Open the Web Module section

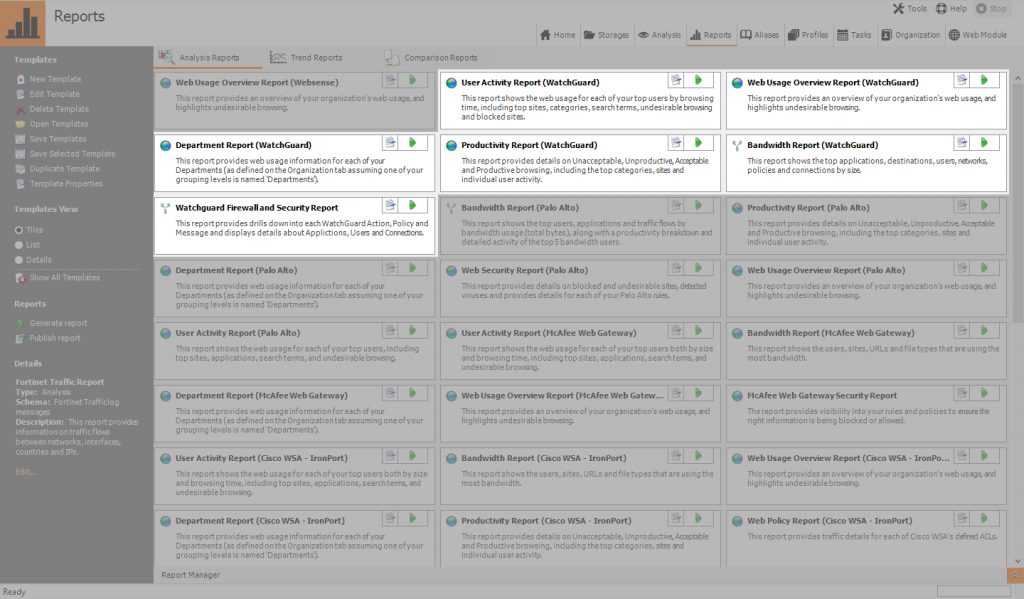point(978,35)
